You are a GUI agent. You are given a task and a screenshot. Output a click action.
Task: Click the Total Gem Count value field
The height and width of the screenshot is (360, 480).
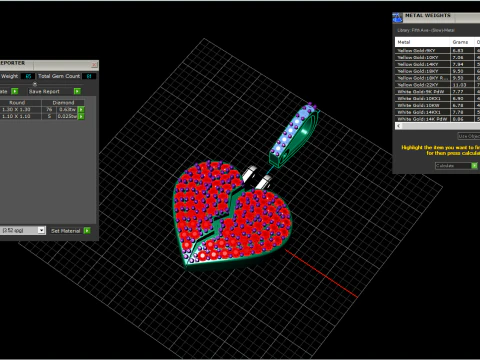click(x=89, y=76)
